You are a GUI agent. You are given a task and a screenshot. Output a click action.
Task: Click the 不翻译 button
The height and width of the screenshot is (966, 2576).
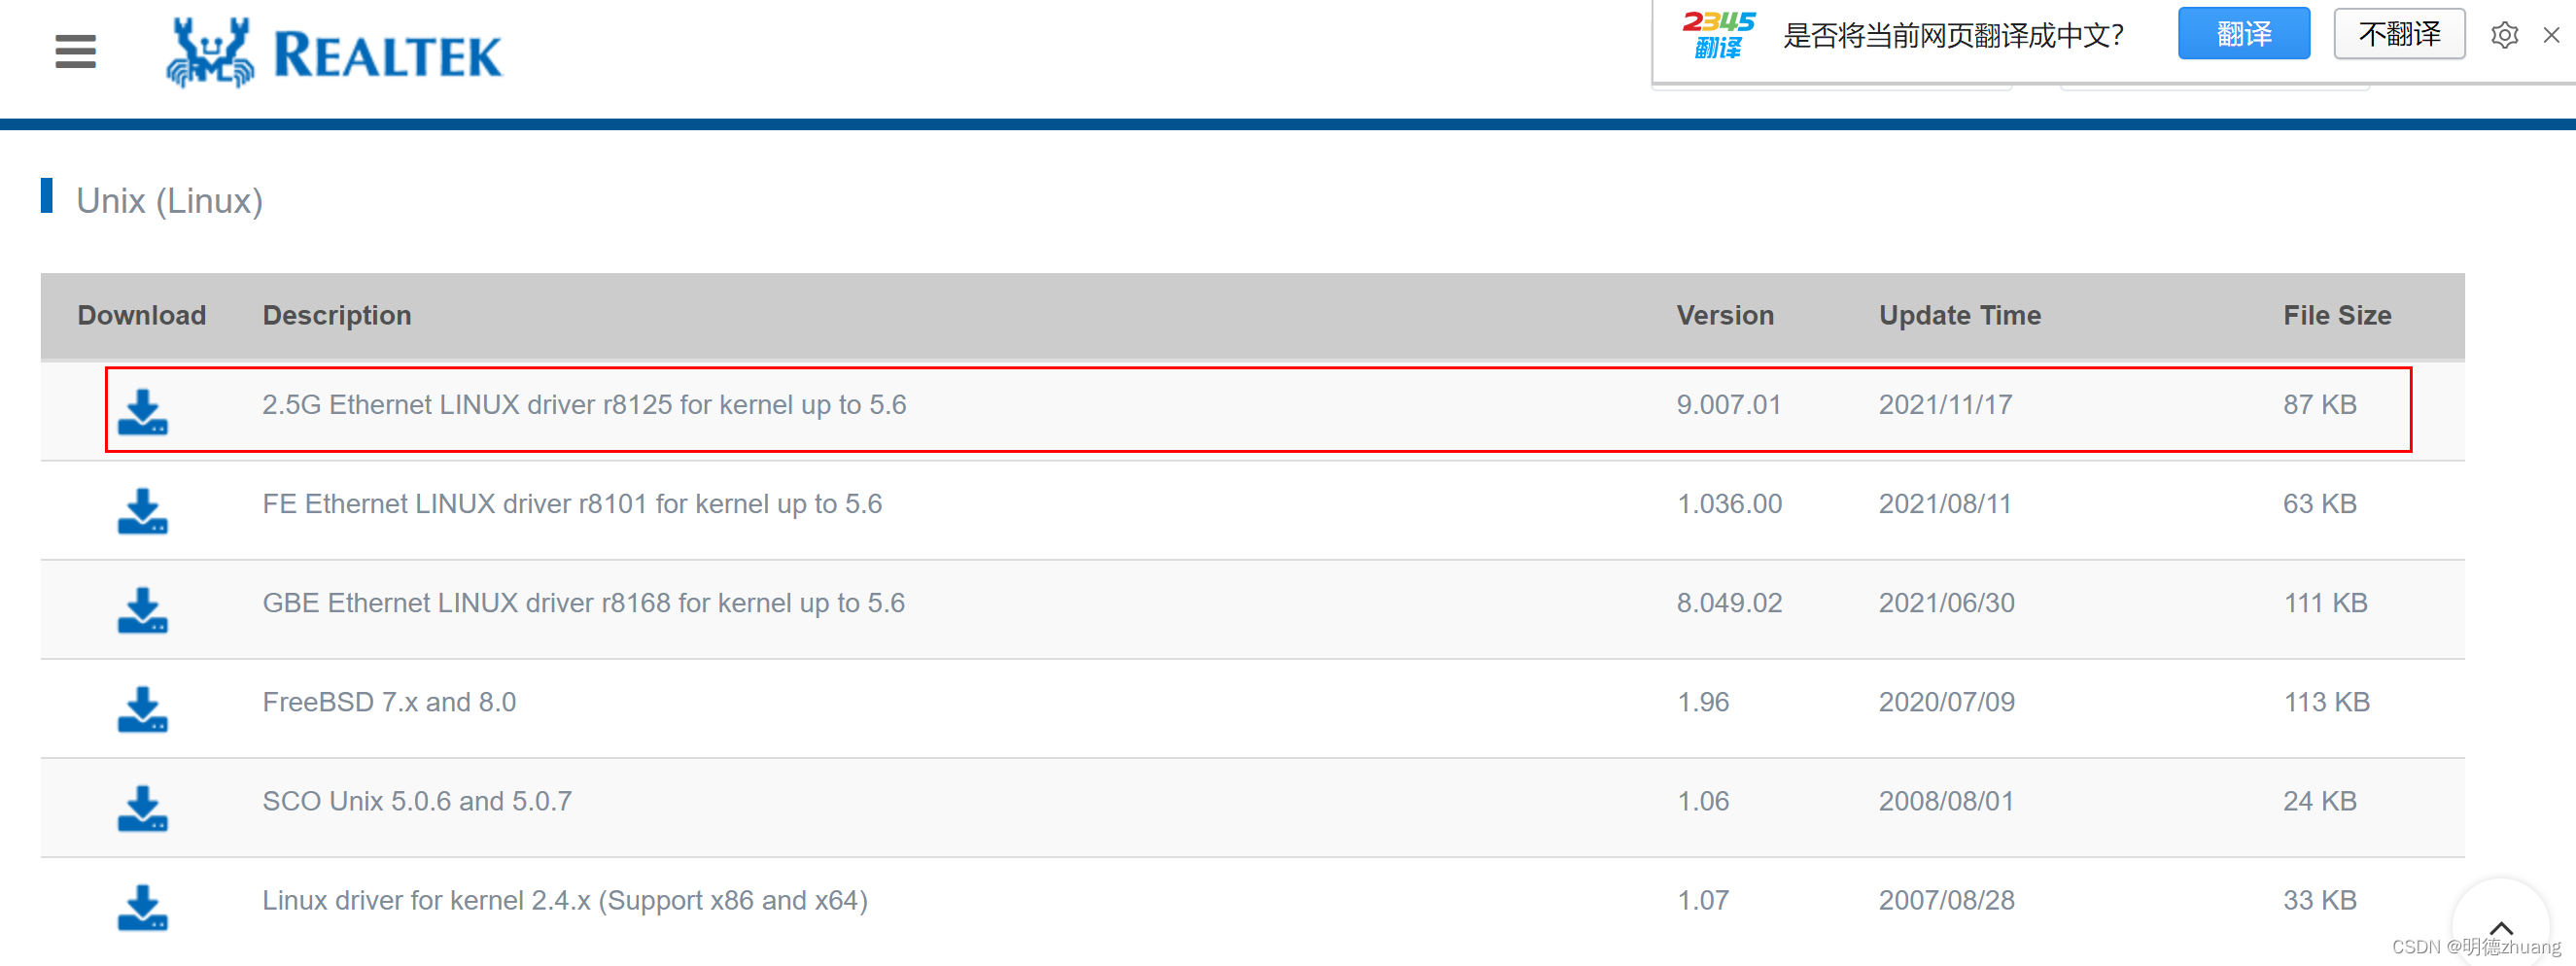coord(2399,34)
